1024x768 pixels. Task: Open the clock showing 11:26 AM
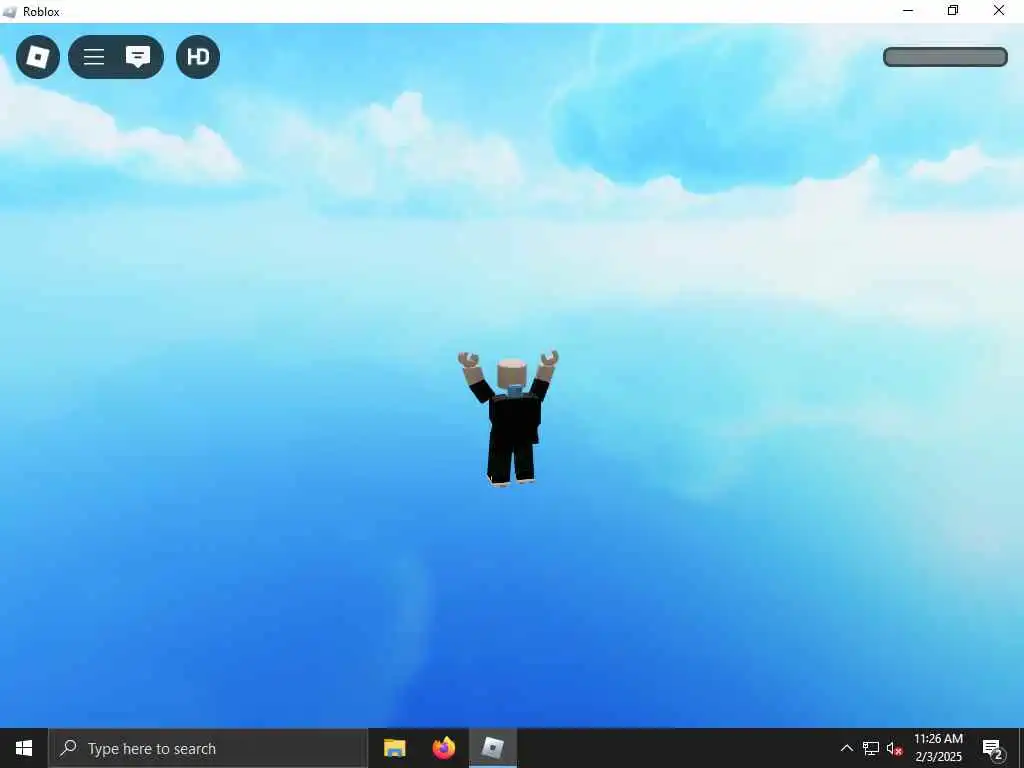(938, 748)
